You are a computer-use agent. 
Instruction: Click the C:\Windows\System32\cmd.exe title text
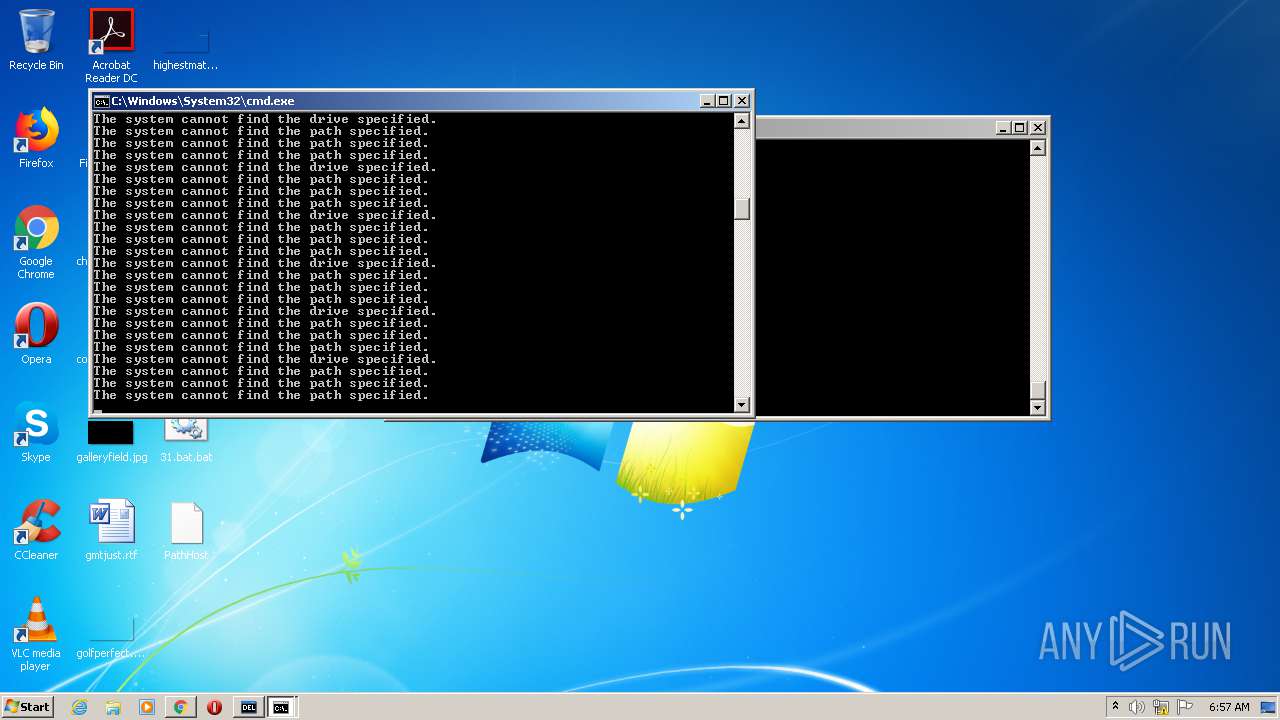(x=203, y=101)
